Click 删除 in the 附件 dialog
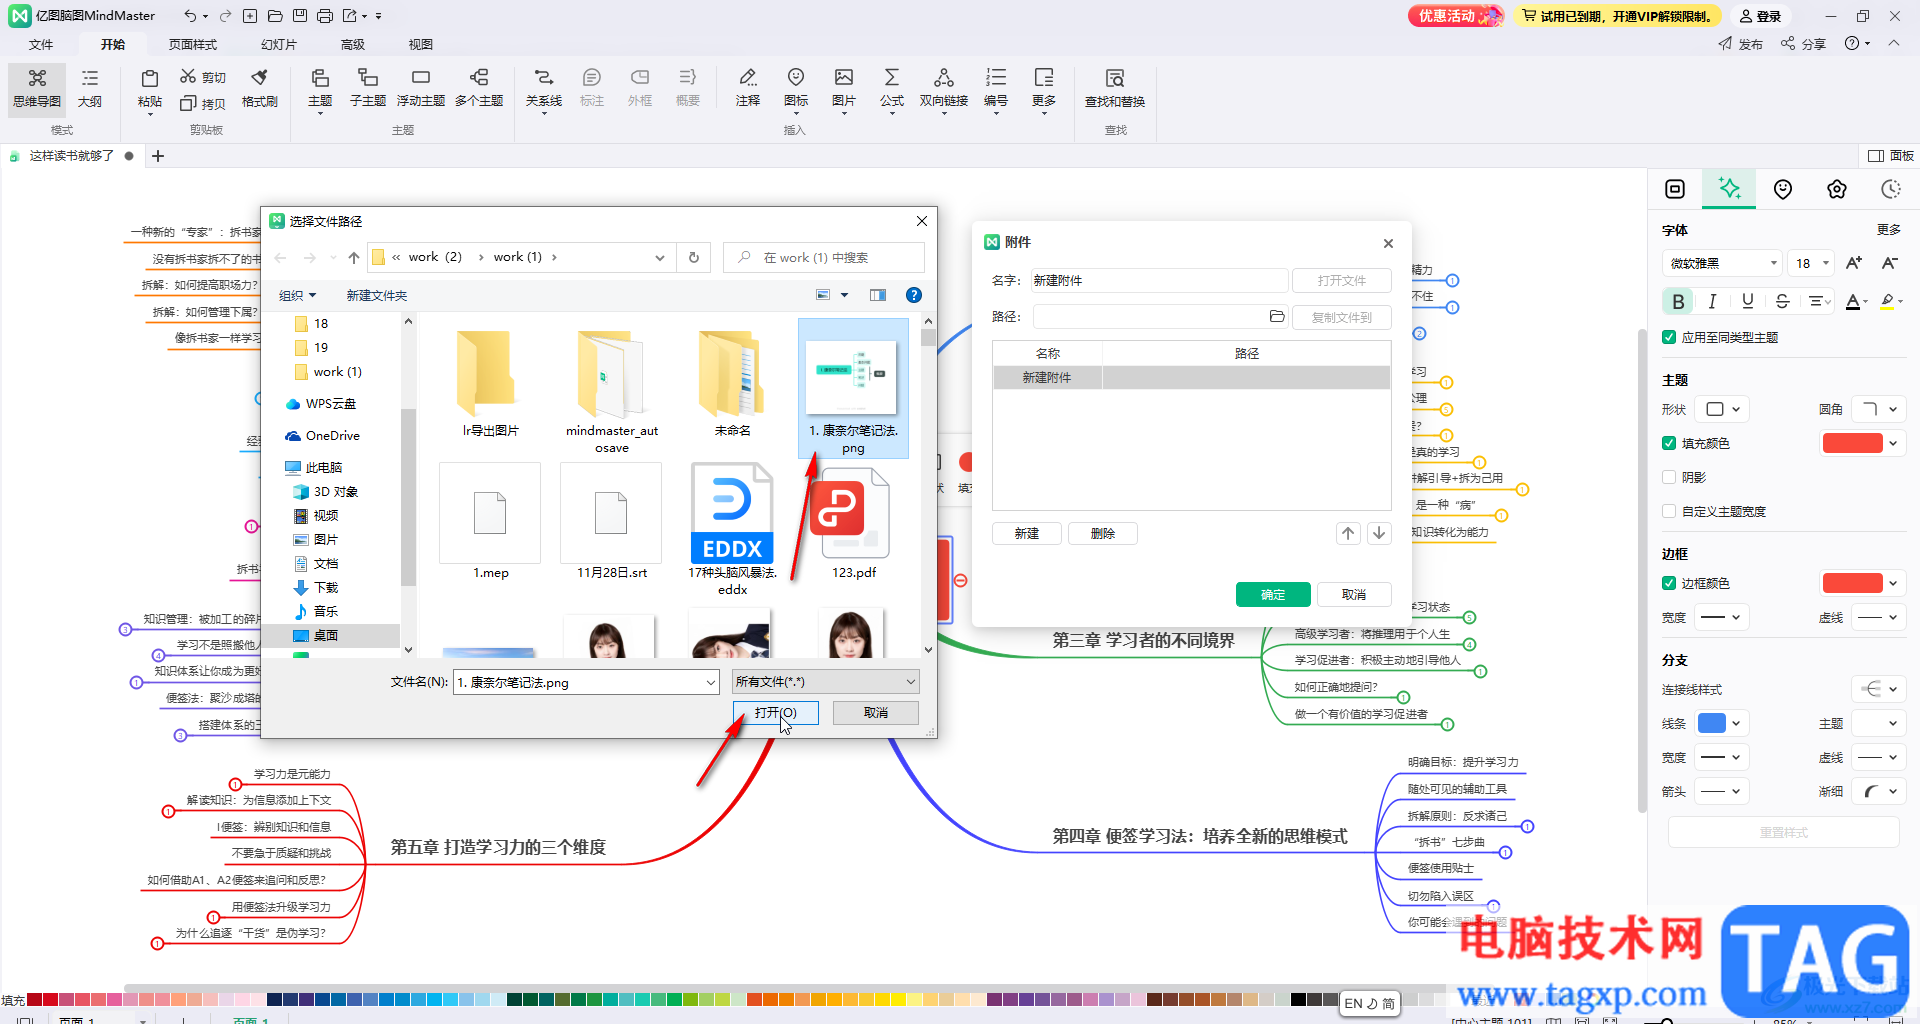The width and height of the screenshot is (1920, 1024). tap(1103, 533)
